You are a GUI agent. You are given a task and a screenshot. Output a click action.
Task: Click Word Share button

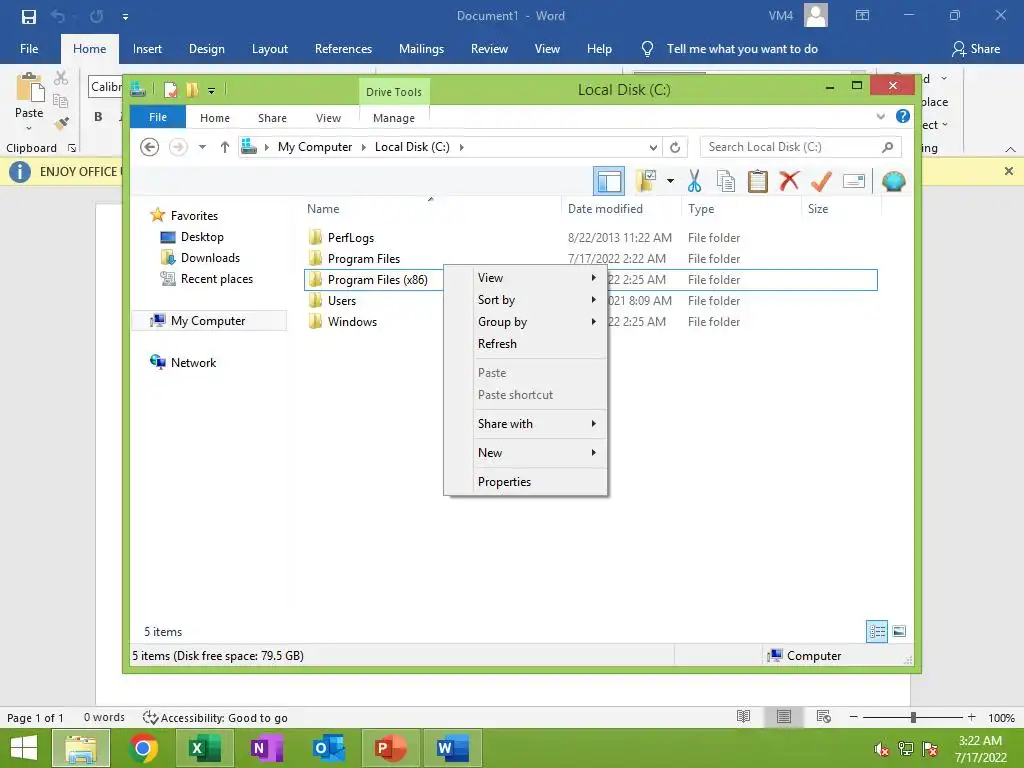976,49
